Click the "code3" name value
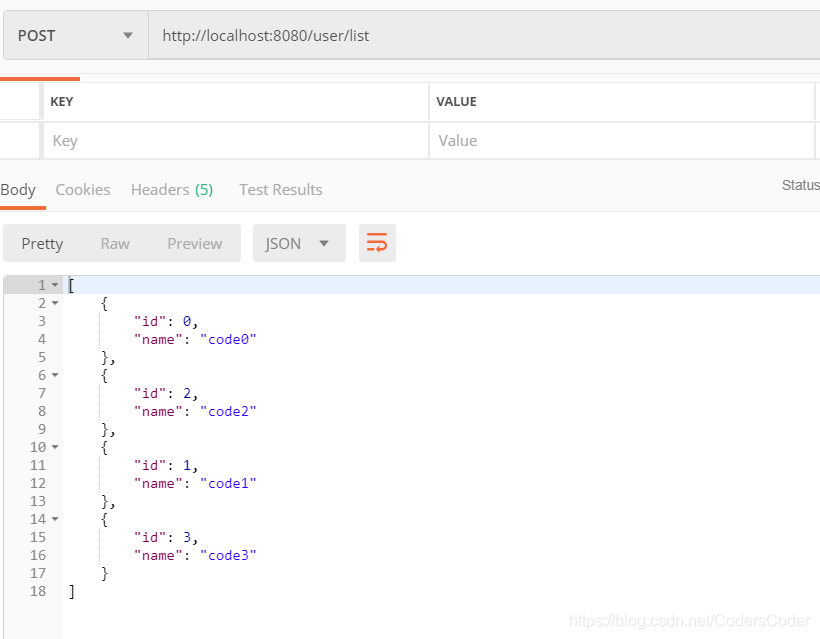Viewport: 820px width, 639px height. pyautogui.click(x=228, y=555)
